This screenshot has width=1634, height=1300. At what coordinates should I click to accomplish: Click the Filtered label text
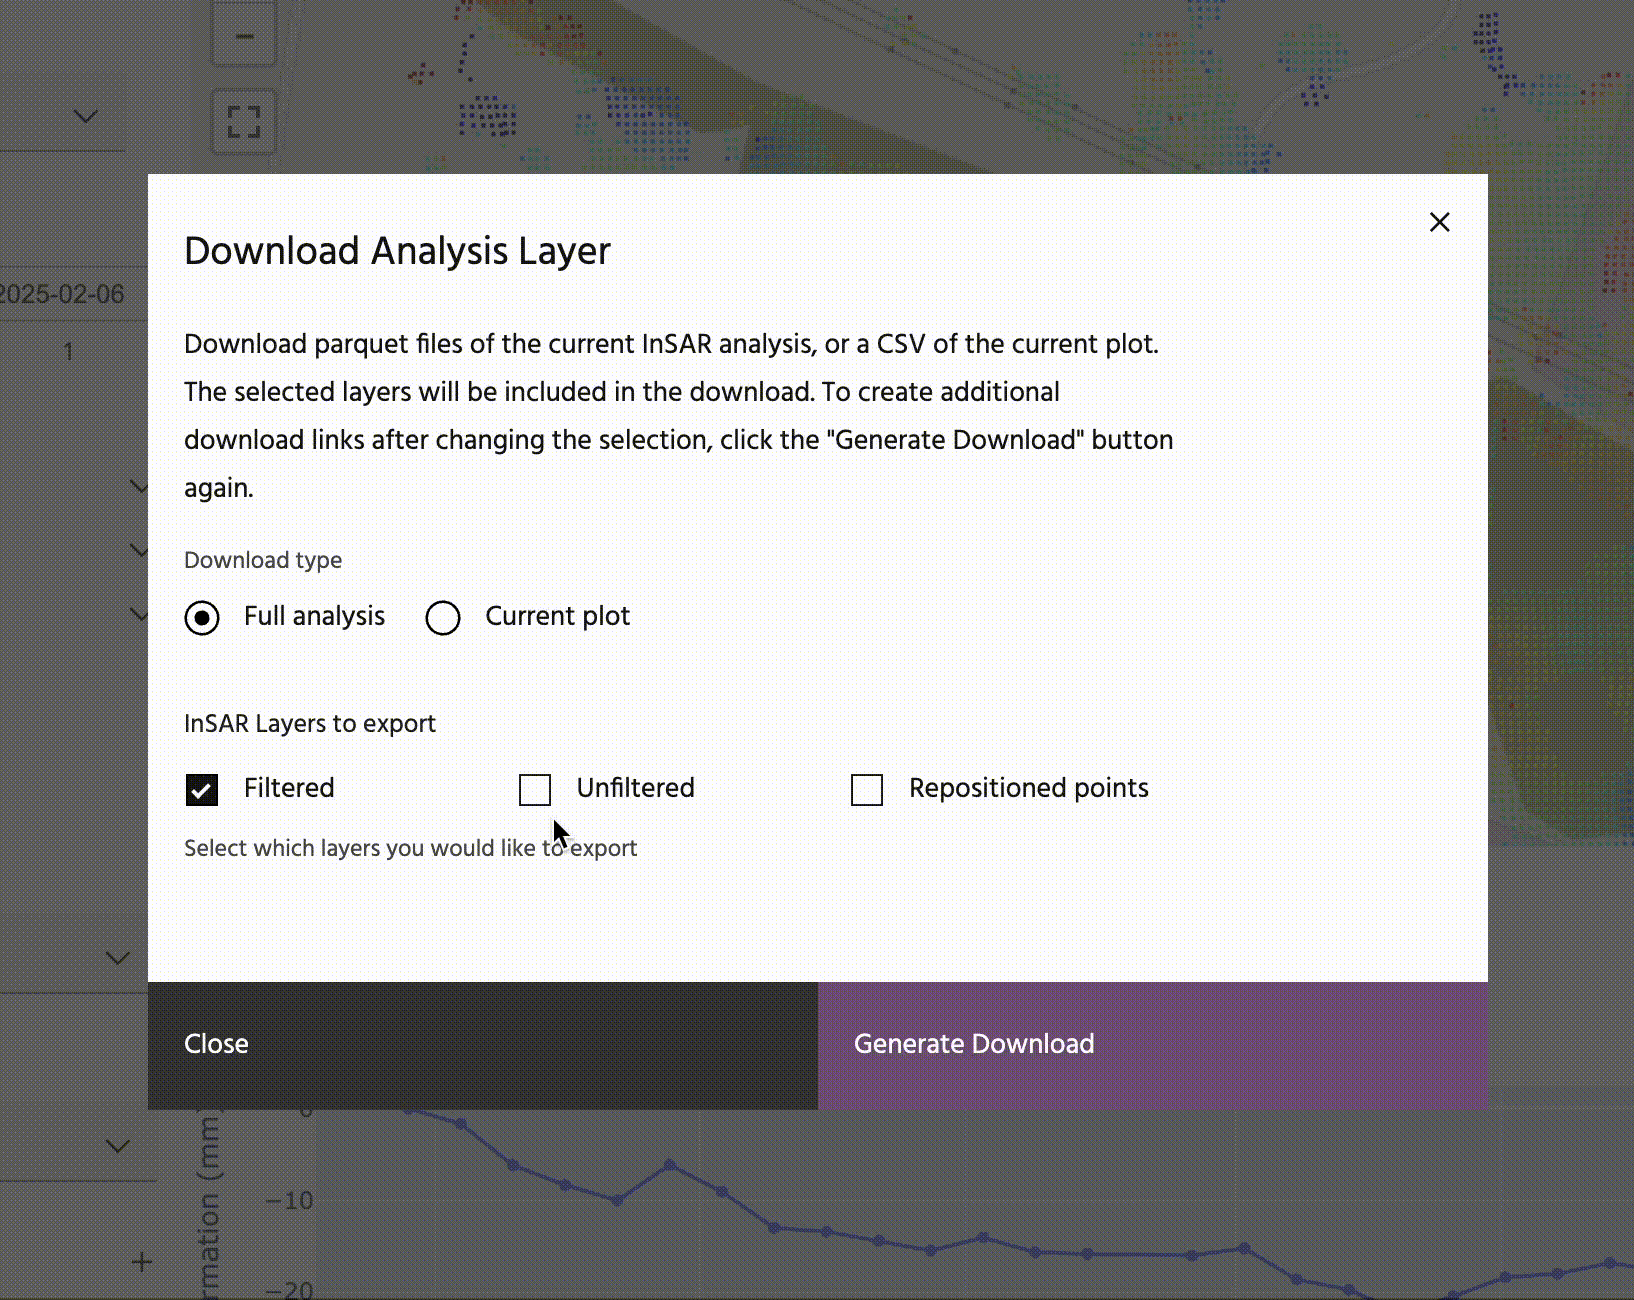click(289, 788)
